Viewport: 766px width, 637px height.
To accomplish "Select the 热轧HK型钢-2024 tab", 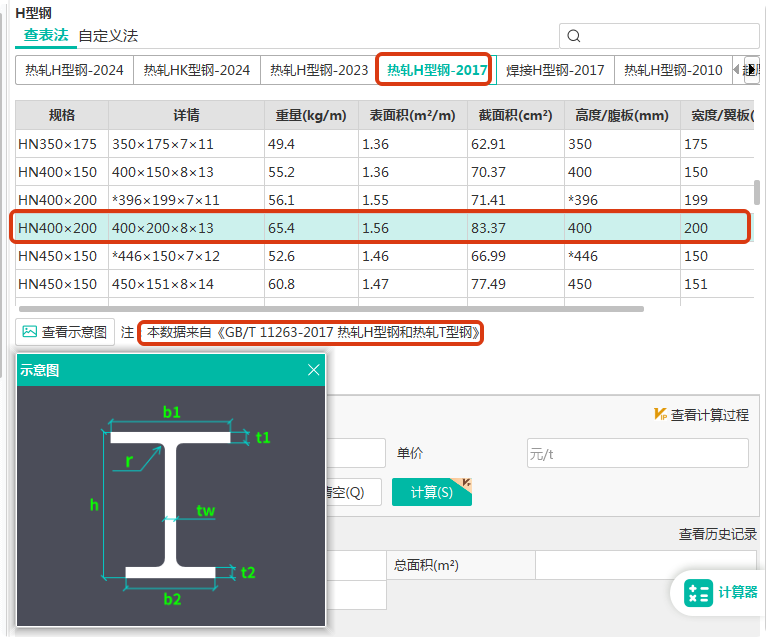I will coord(196,70).
